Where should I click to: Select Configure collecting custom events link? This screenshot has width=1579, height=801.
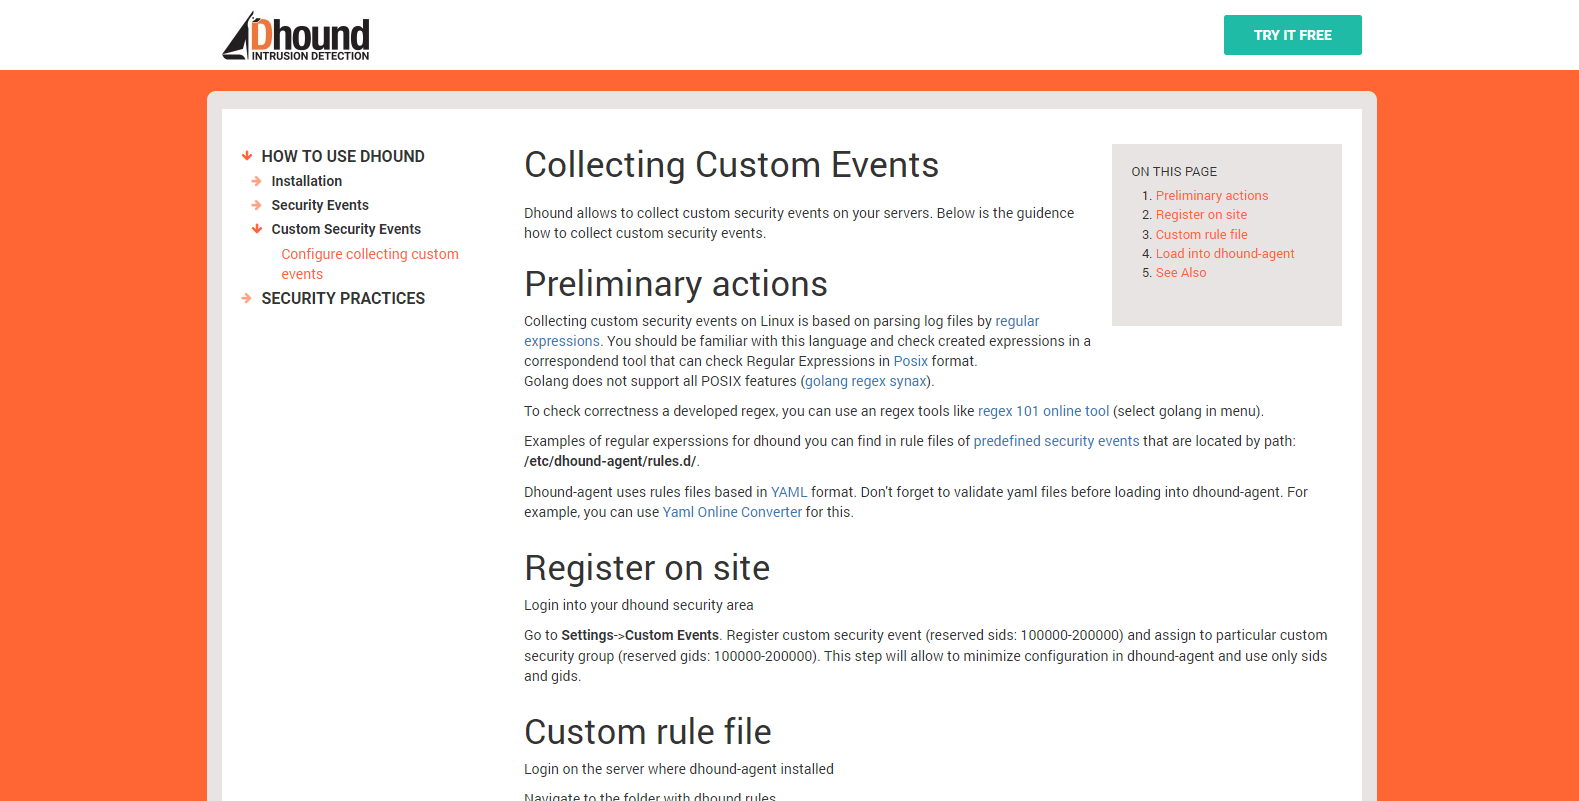tap(370, 264)
